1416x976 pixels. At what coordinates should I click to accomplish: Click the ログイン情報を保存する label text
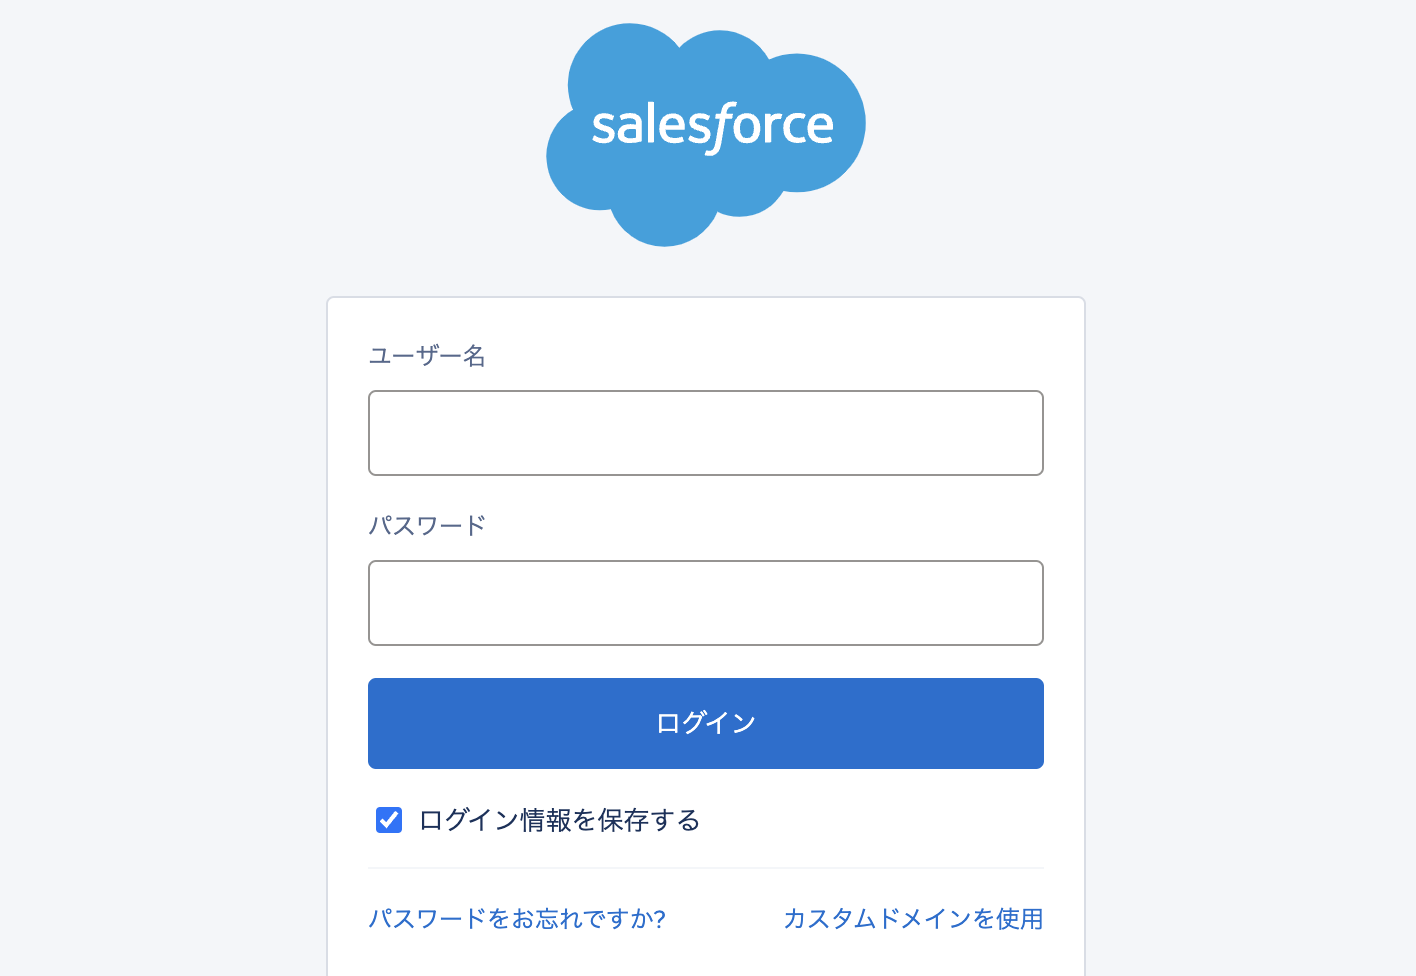pyautogui.click(x=559, y=820)
